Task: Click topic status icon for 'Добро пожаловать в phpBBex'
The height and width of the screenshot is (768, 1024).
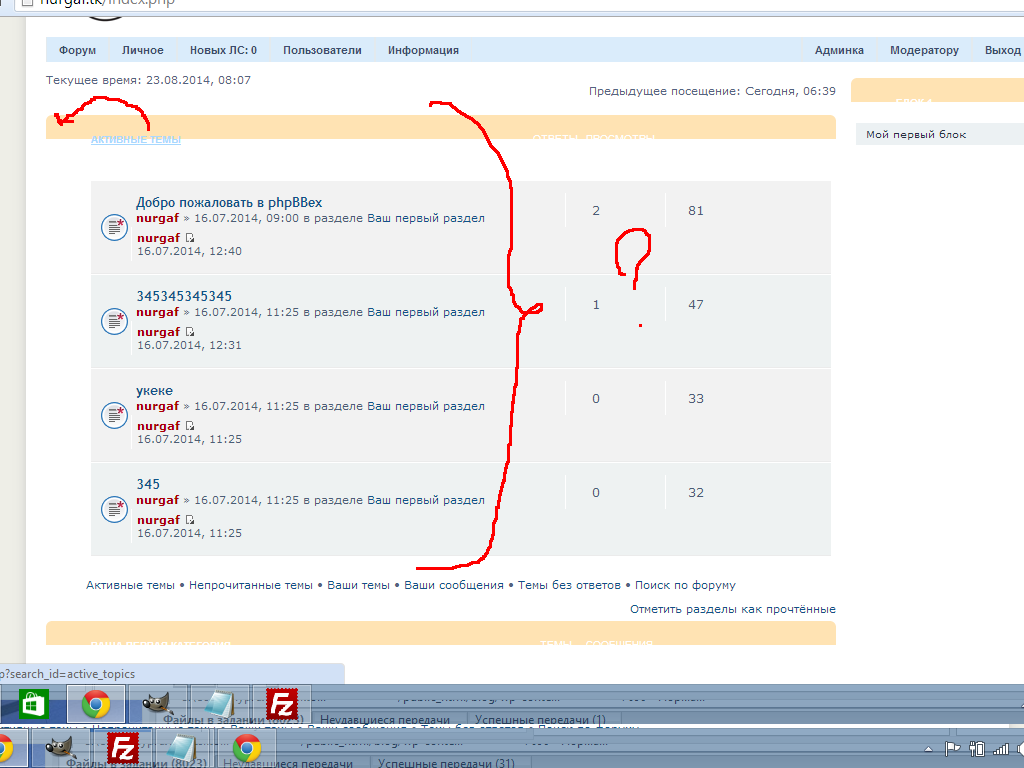Action: point(114,227)
